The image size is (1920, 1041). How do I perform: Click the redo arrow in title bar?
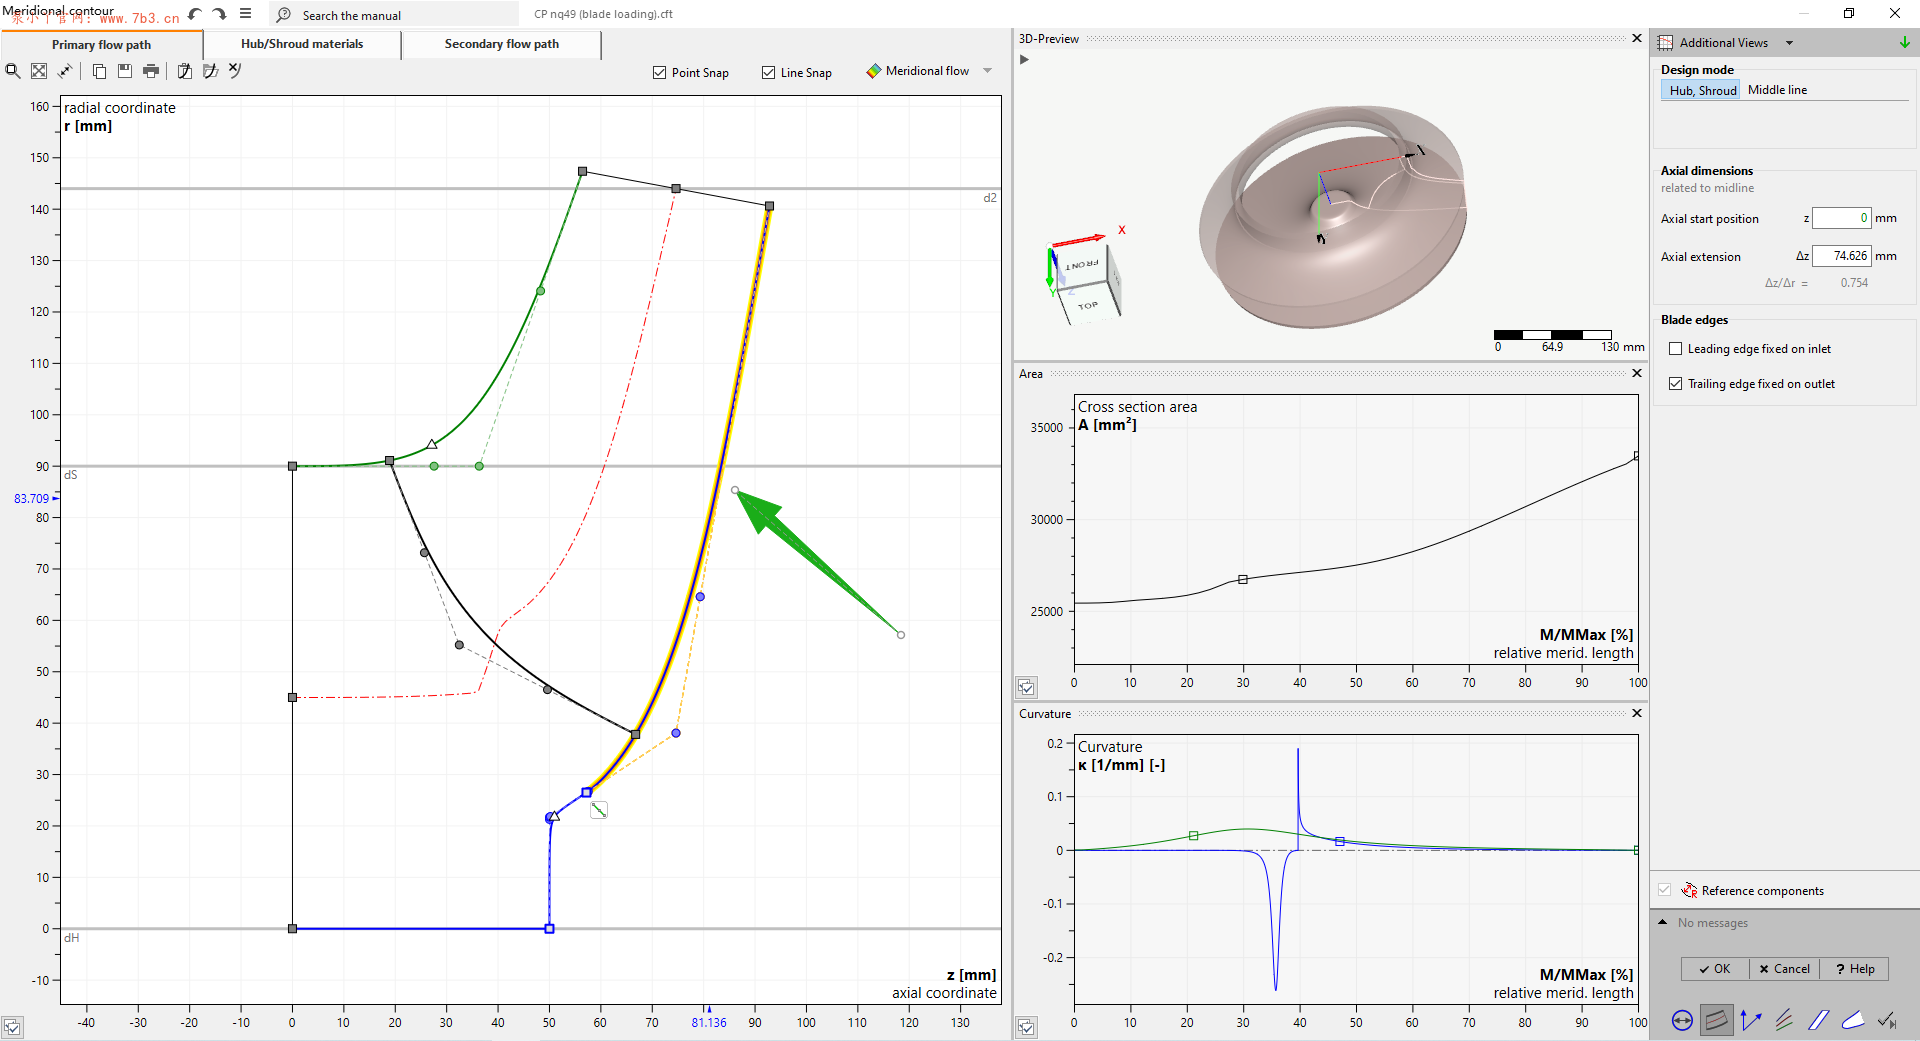pyautogui.click(x=219, y=14)
